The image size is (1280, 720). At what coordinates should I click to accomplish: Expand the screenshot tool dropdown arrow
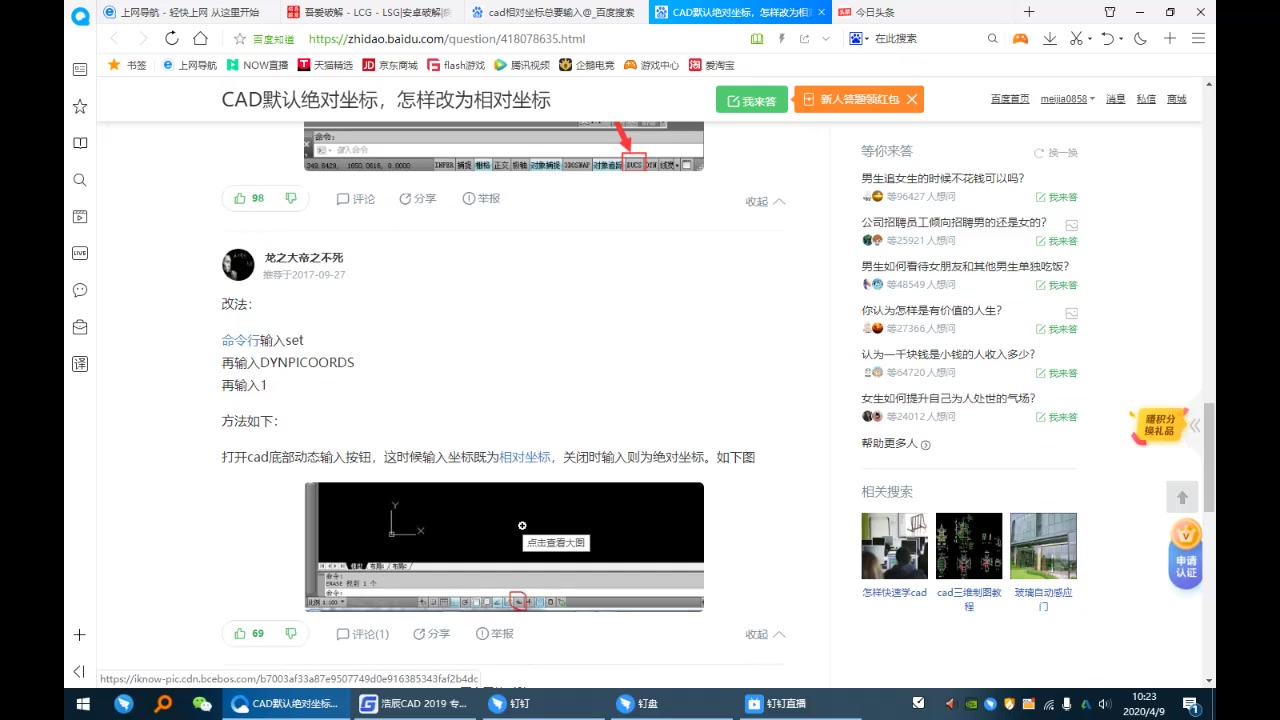pyautogui.click(x=1089, y=38)
